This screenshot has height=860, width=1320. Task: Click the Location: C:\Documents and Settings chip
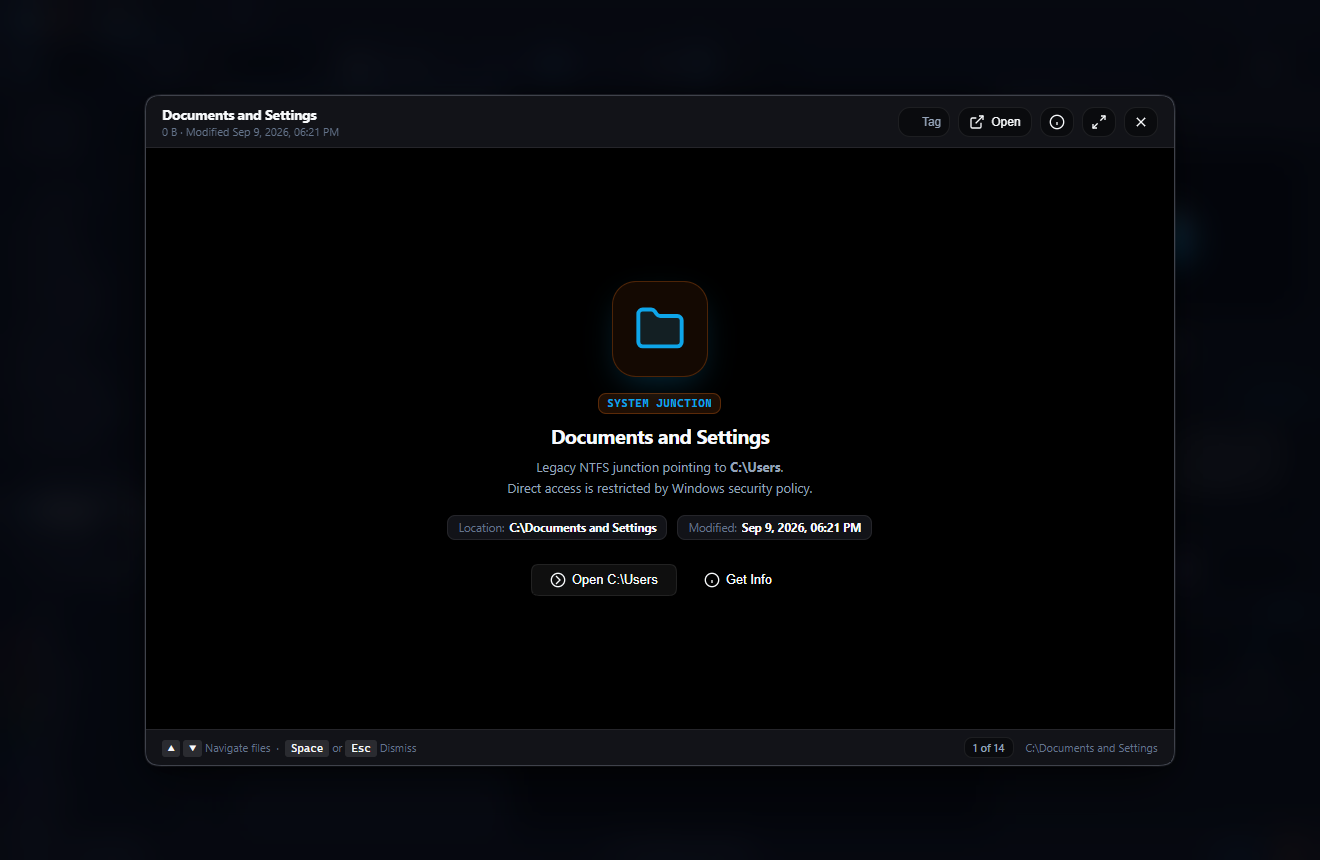click(x=558, y=528)
